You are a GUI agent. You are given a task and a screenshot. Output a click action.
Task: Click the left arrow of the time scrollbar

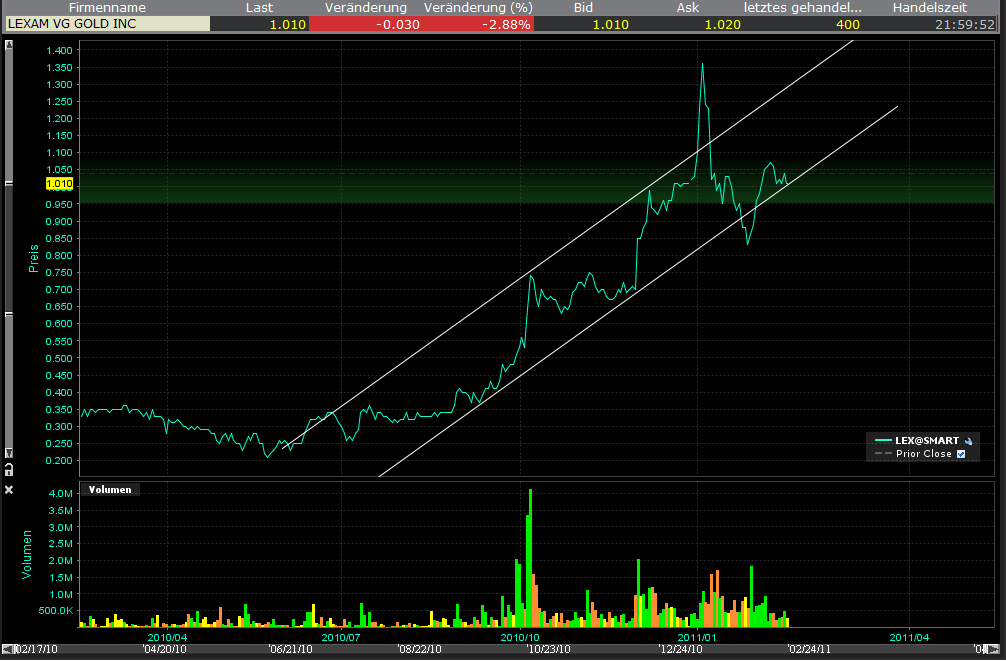7,649
